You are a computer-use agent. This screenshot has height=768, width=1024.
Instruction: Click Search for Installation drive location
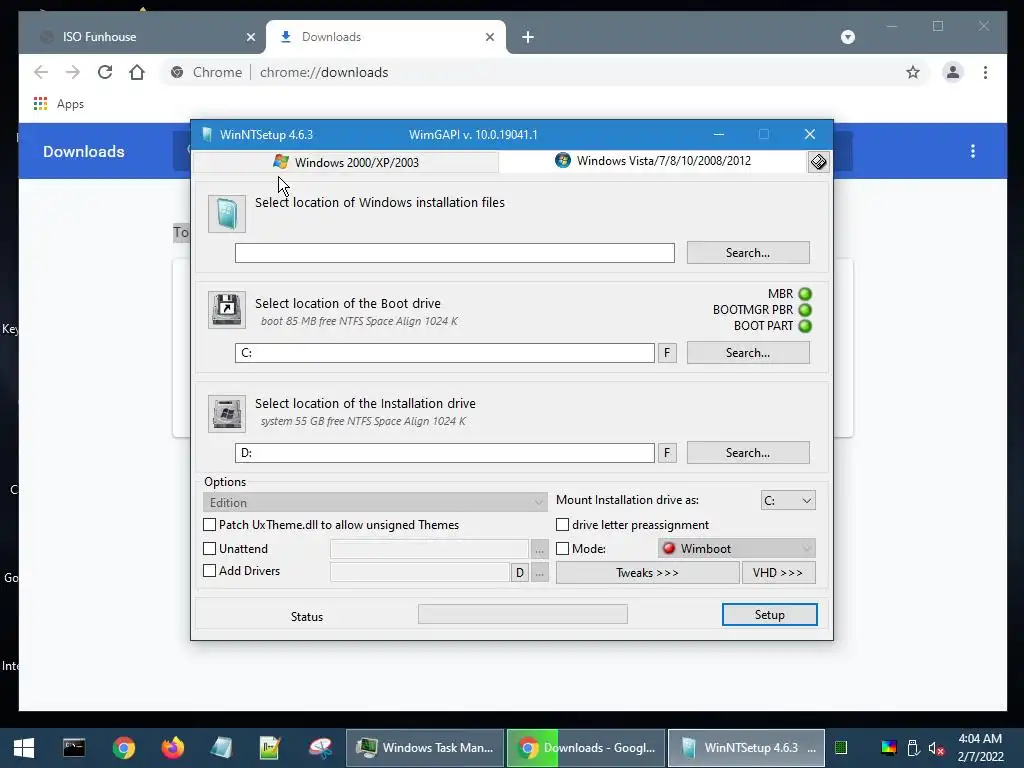point(748,453)
